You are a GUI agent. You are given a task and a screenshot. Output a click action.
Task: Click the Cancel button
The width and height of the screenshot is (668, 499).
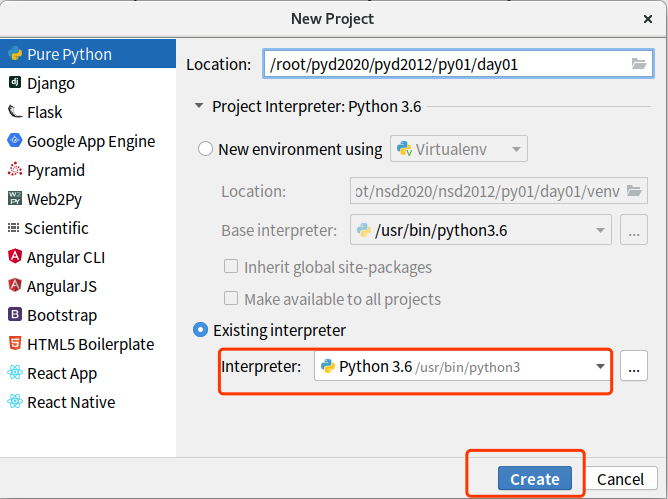[x=620, y=479]
